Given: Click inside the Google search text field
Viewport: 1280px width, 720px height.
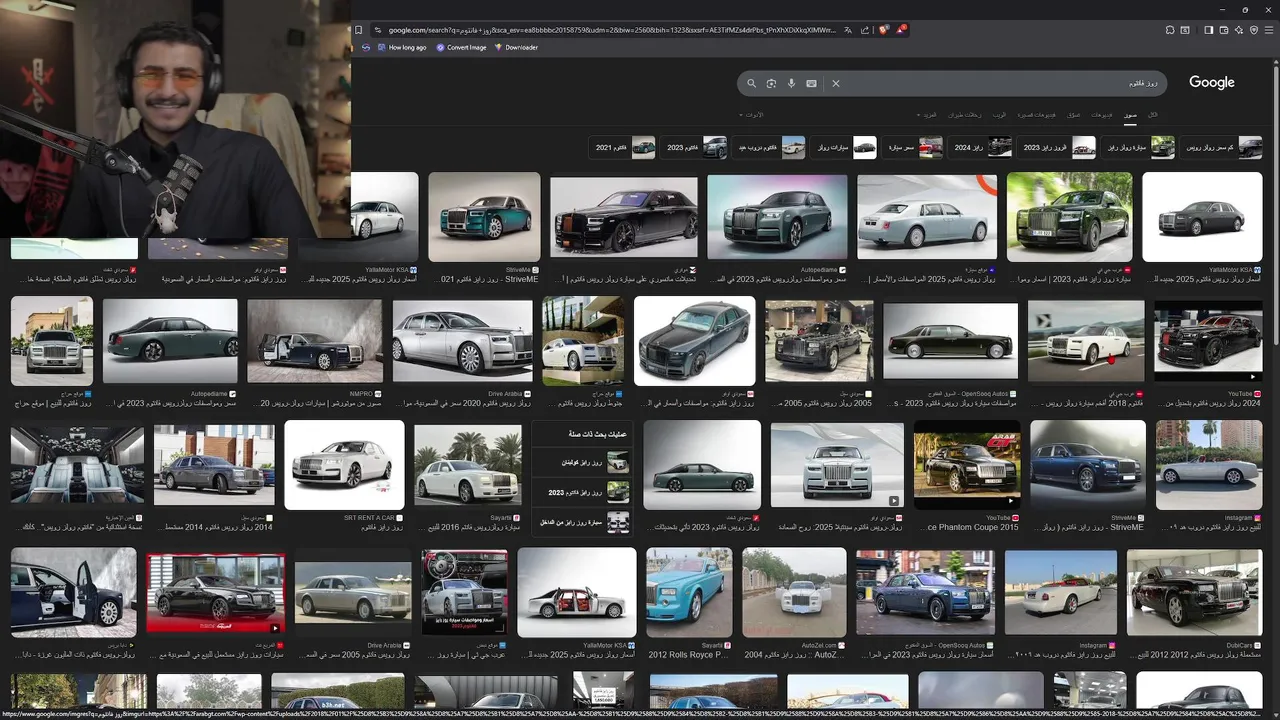Looking at the screenshot, I should pos(1002,84).
